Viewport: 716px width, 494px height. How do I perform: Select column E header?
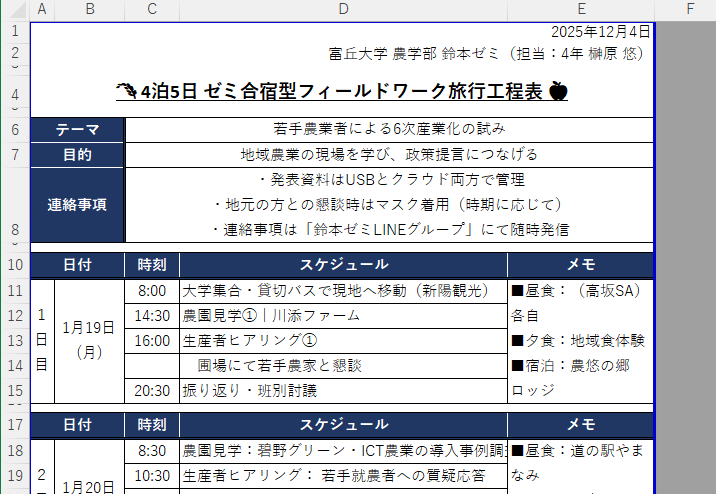[581, 9]
